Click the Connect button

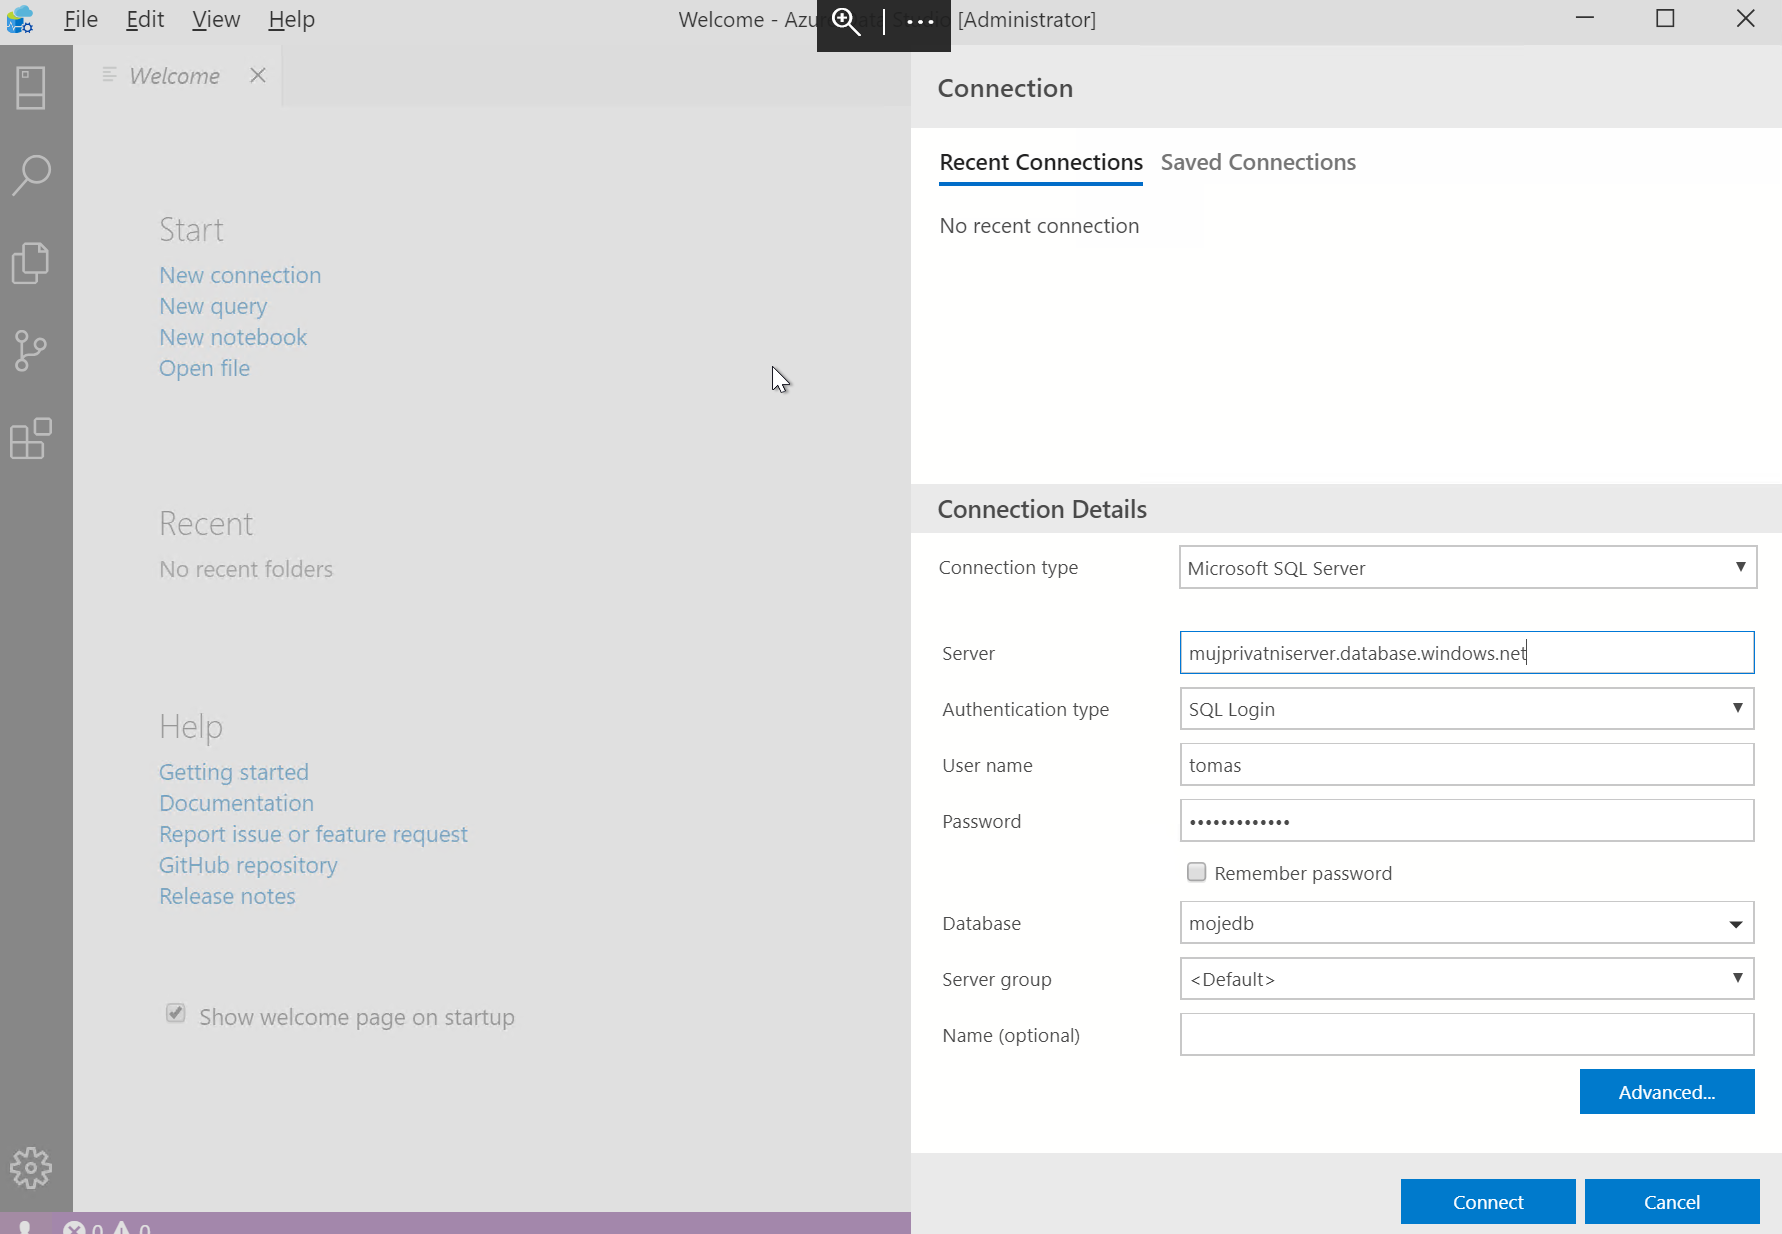point(1488,1202)
